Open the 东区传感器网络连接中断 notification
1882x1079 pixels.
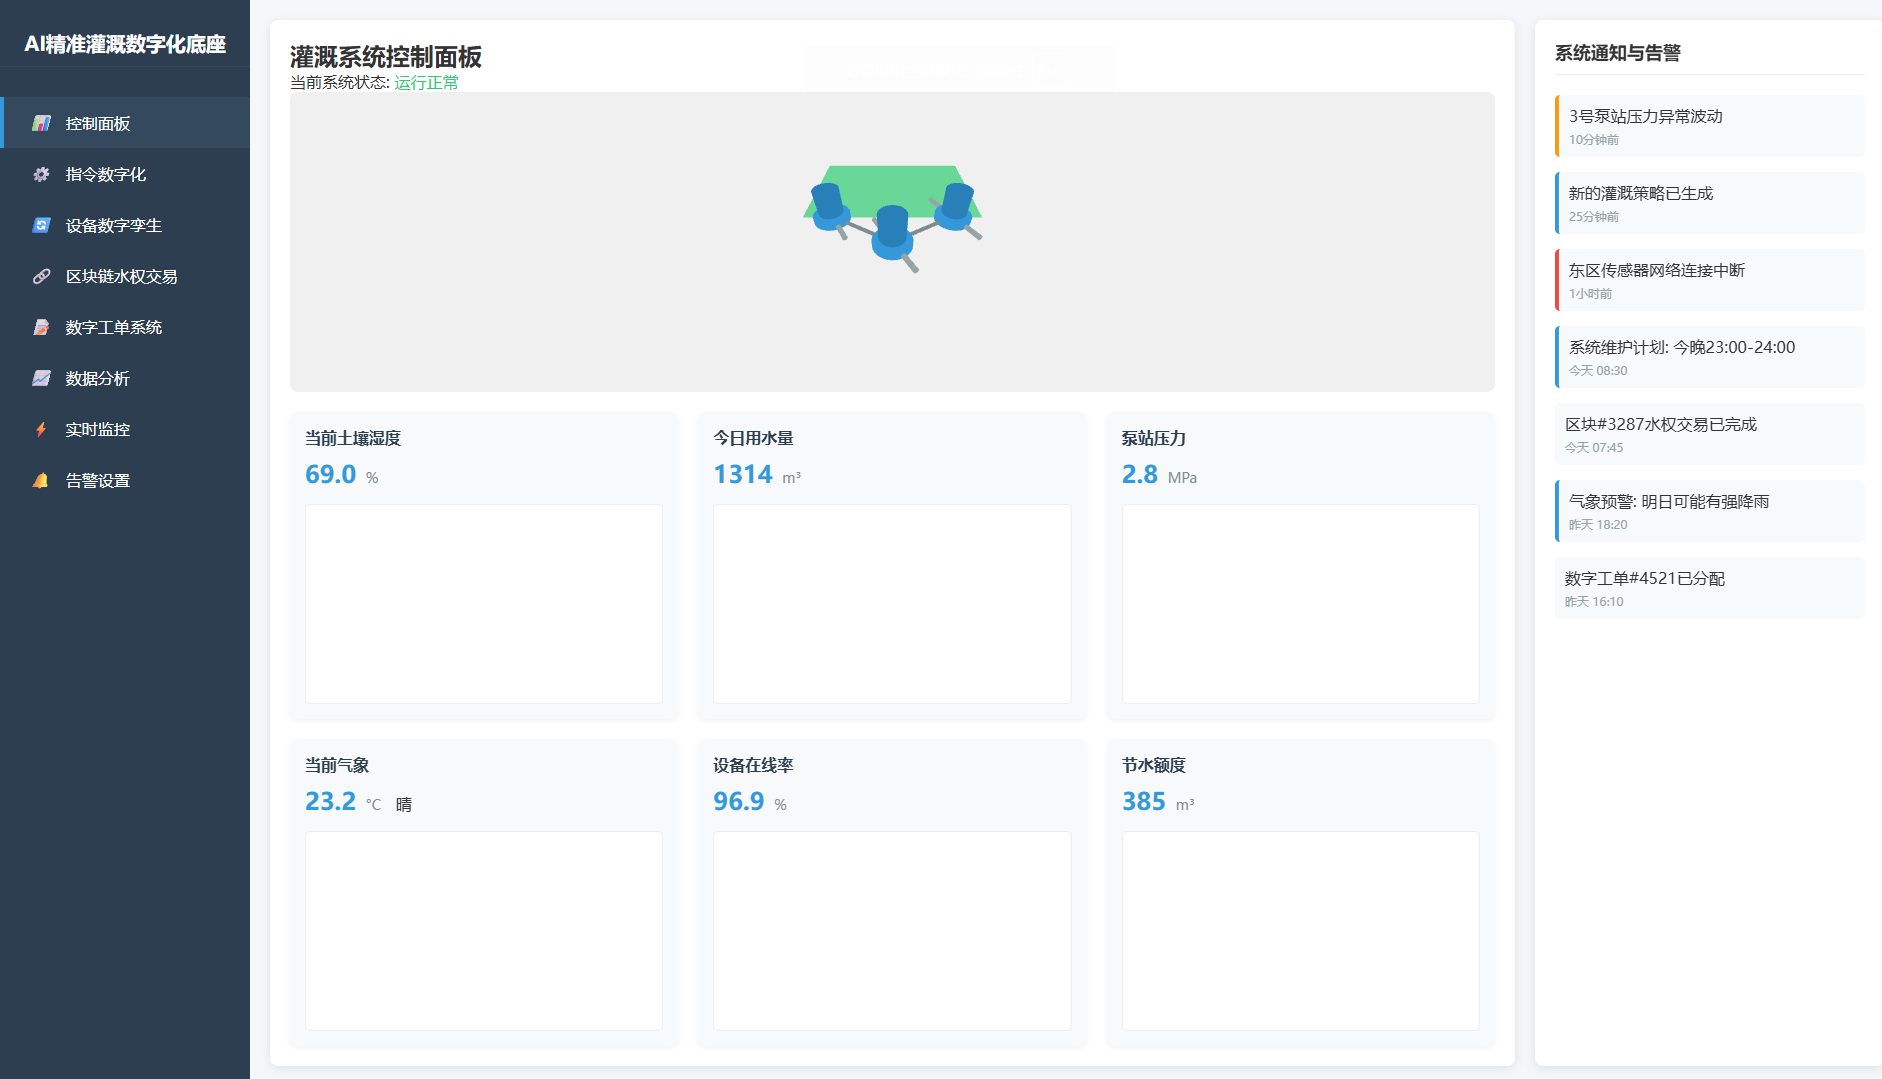click(1709, 280)
